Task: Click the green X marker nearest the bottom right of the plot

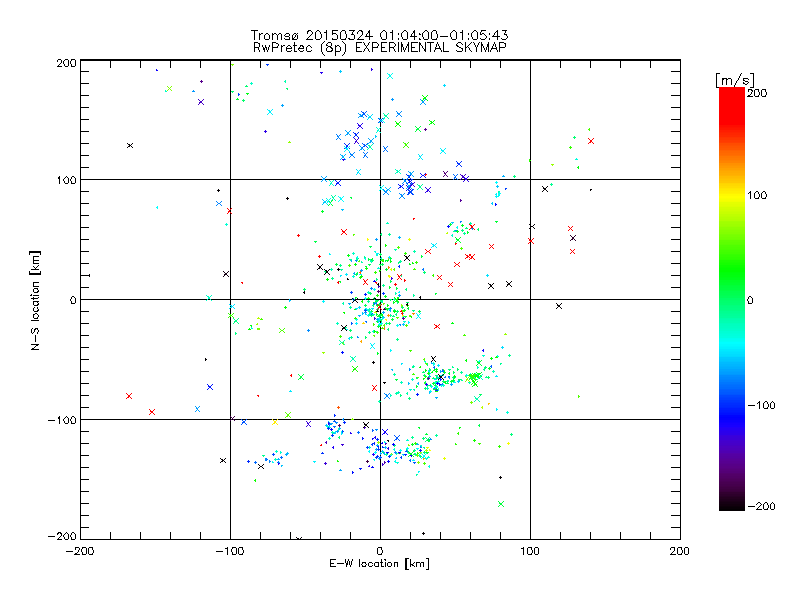Action: pos(501,504)
